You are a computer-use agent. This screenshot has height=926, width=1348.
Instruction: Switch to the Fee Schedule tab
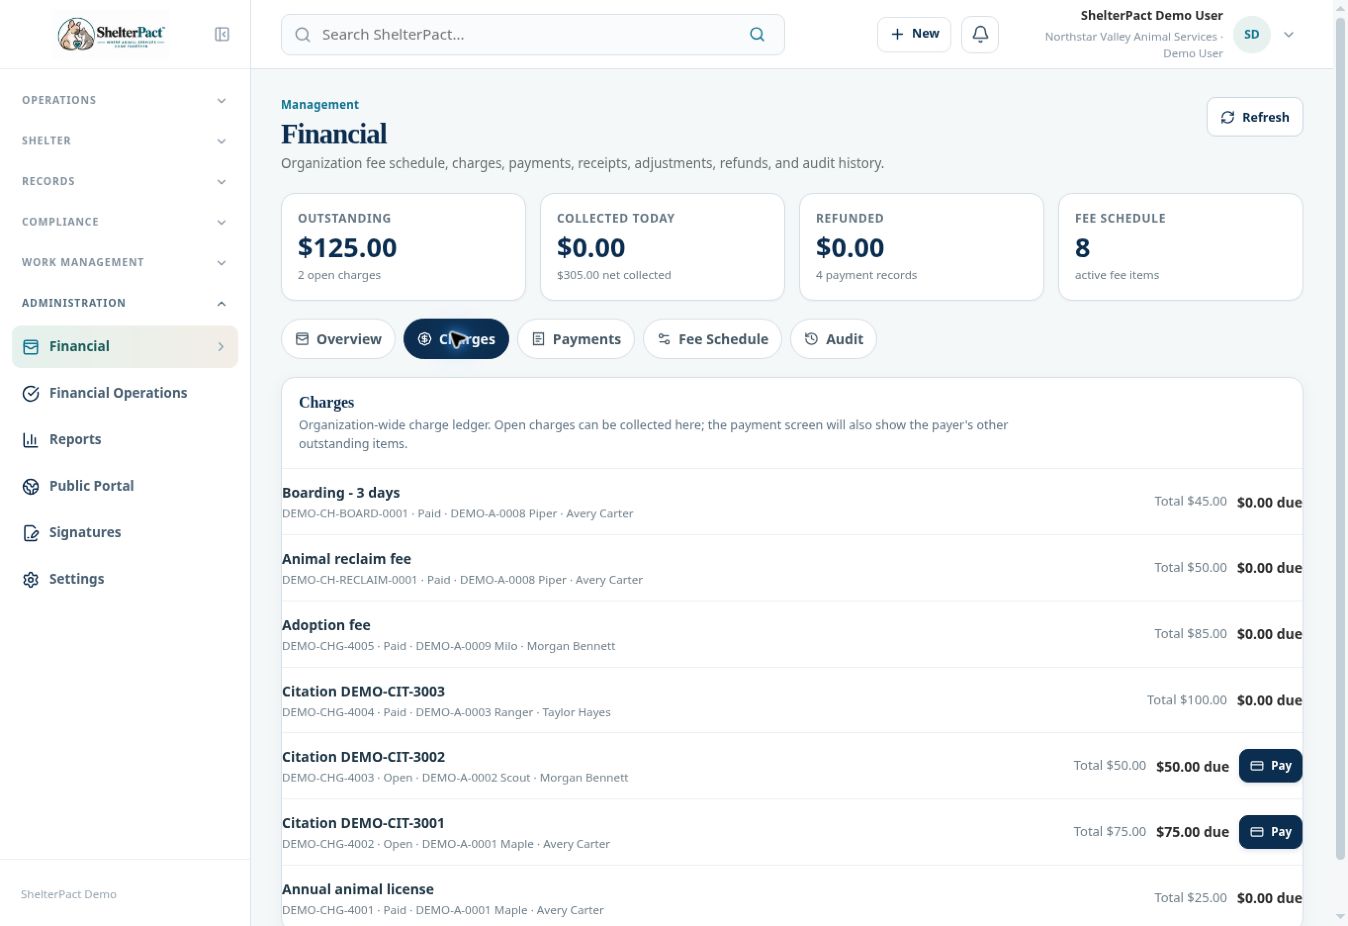tap(713, 339)
